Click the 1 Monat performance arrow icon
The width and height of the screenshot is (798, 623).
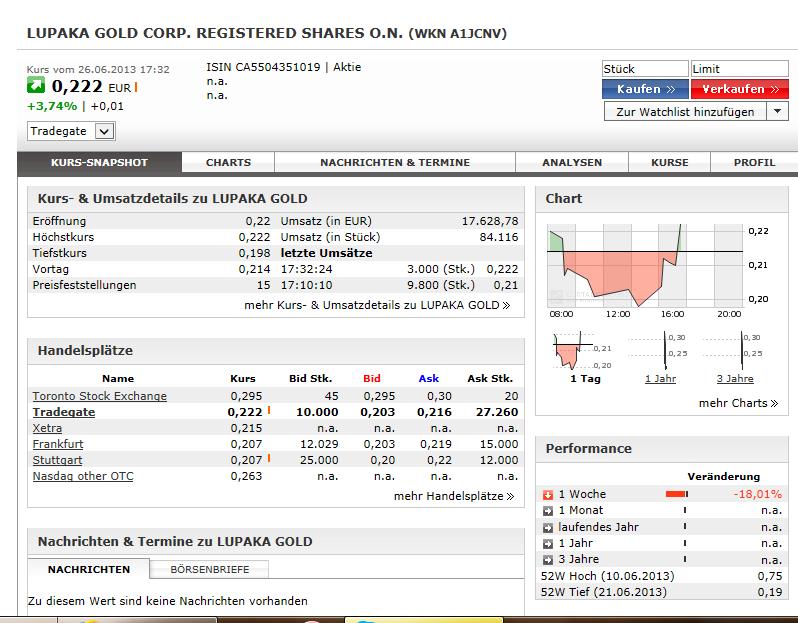point(547,510)
